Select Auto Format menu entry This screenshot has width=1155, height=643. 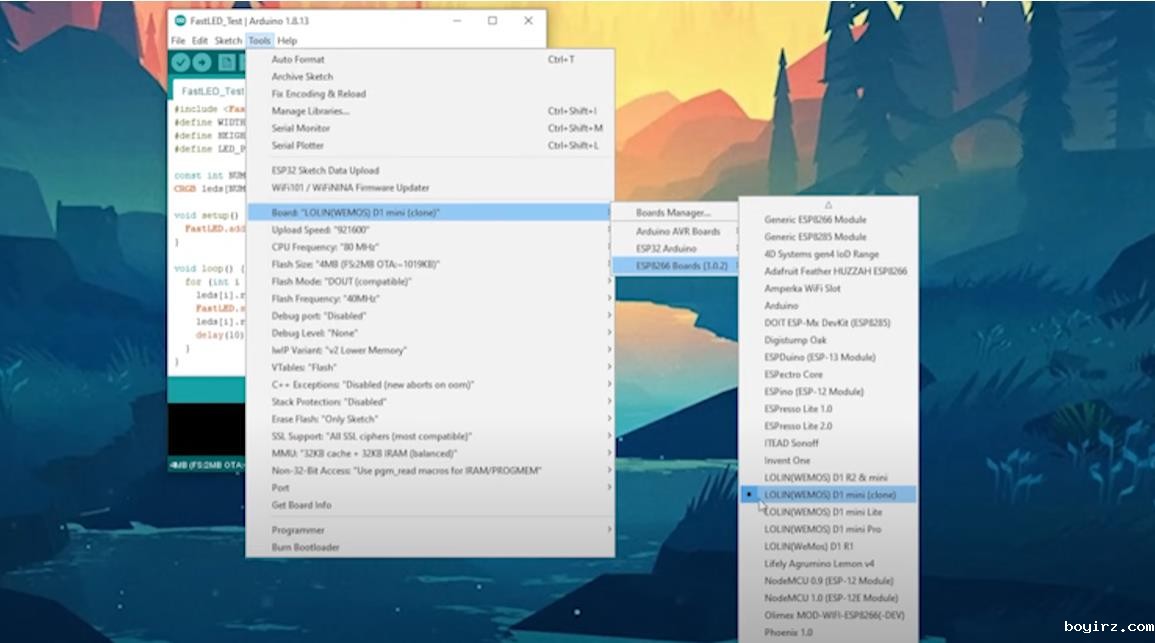[298, 60]
